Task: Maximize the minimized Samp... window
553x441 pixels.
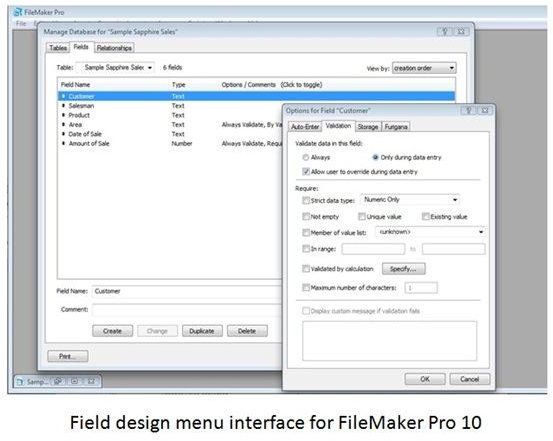Action: pos(75,381)
